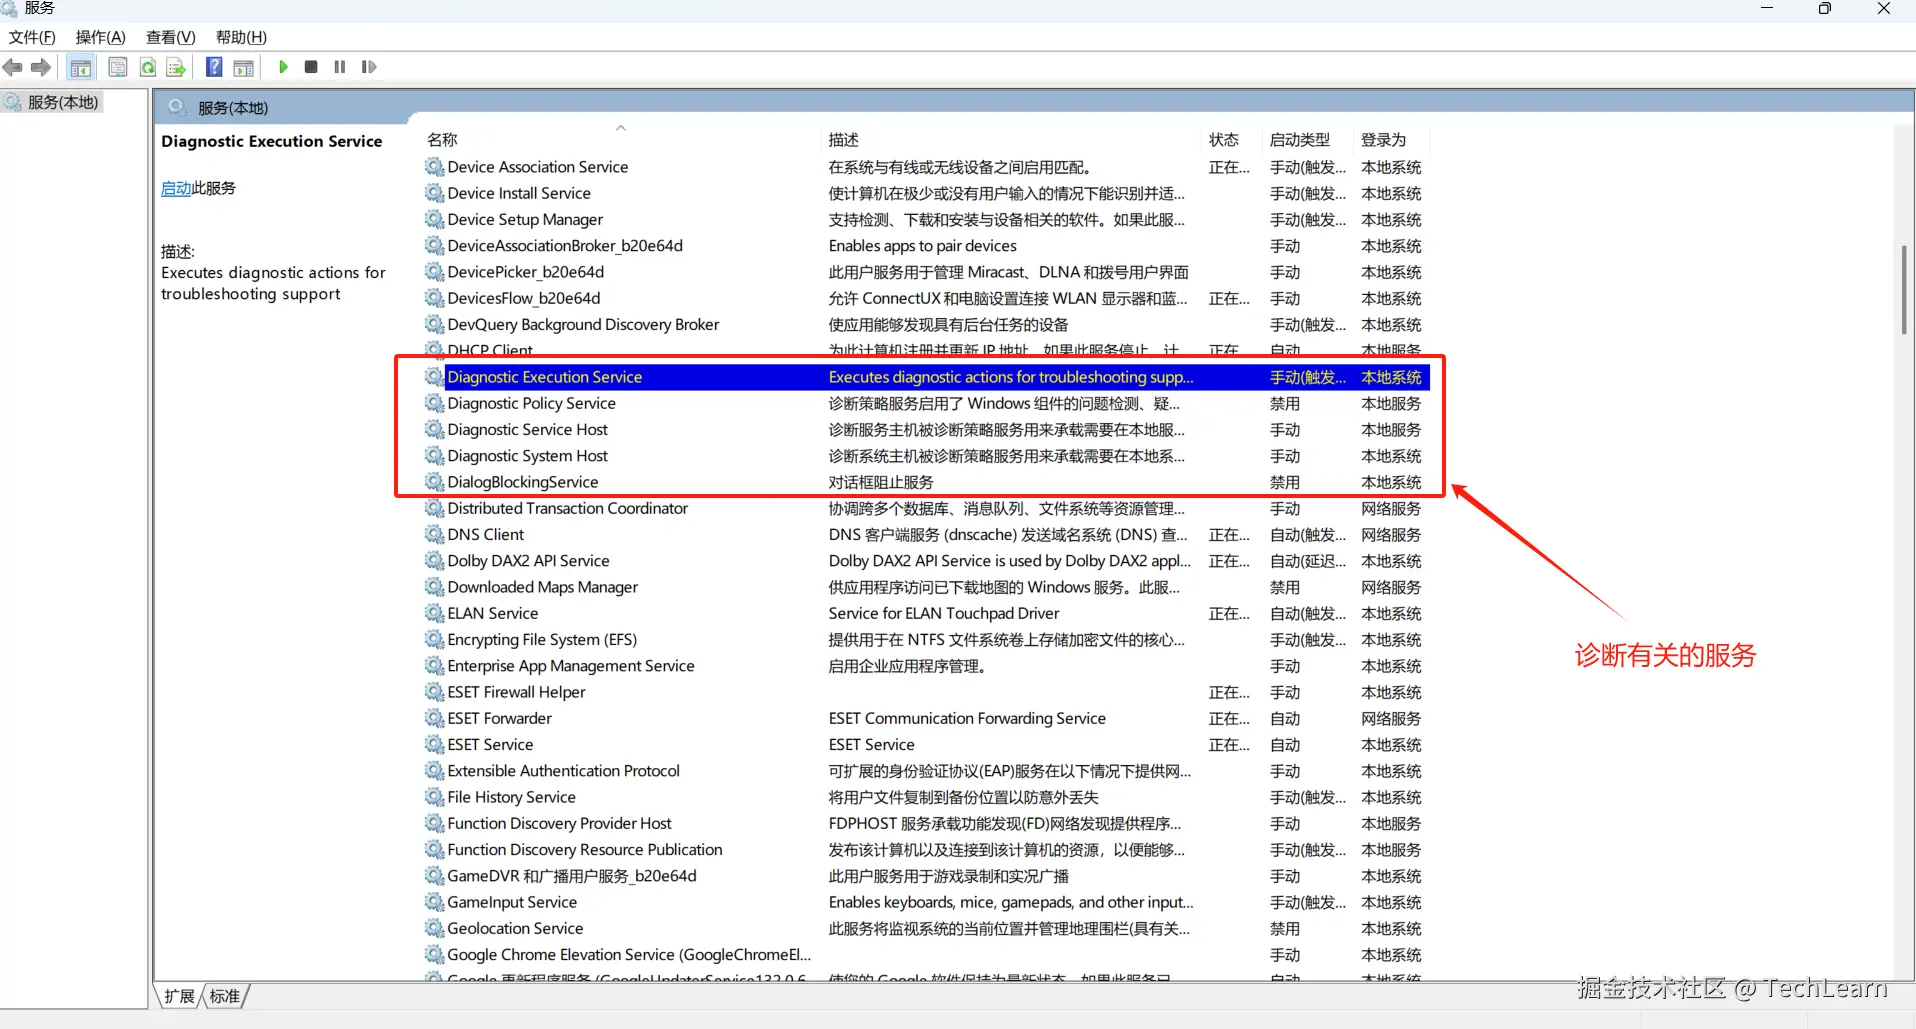Click the gear icon beside ESET Service
This screenshot has height=1029, width=1916.
[434, 744]
